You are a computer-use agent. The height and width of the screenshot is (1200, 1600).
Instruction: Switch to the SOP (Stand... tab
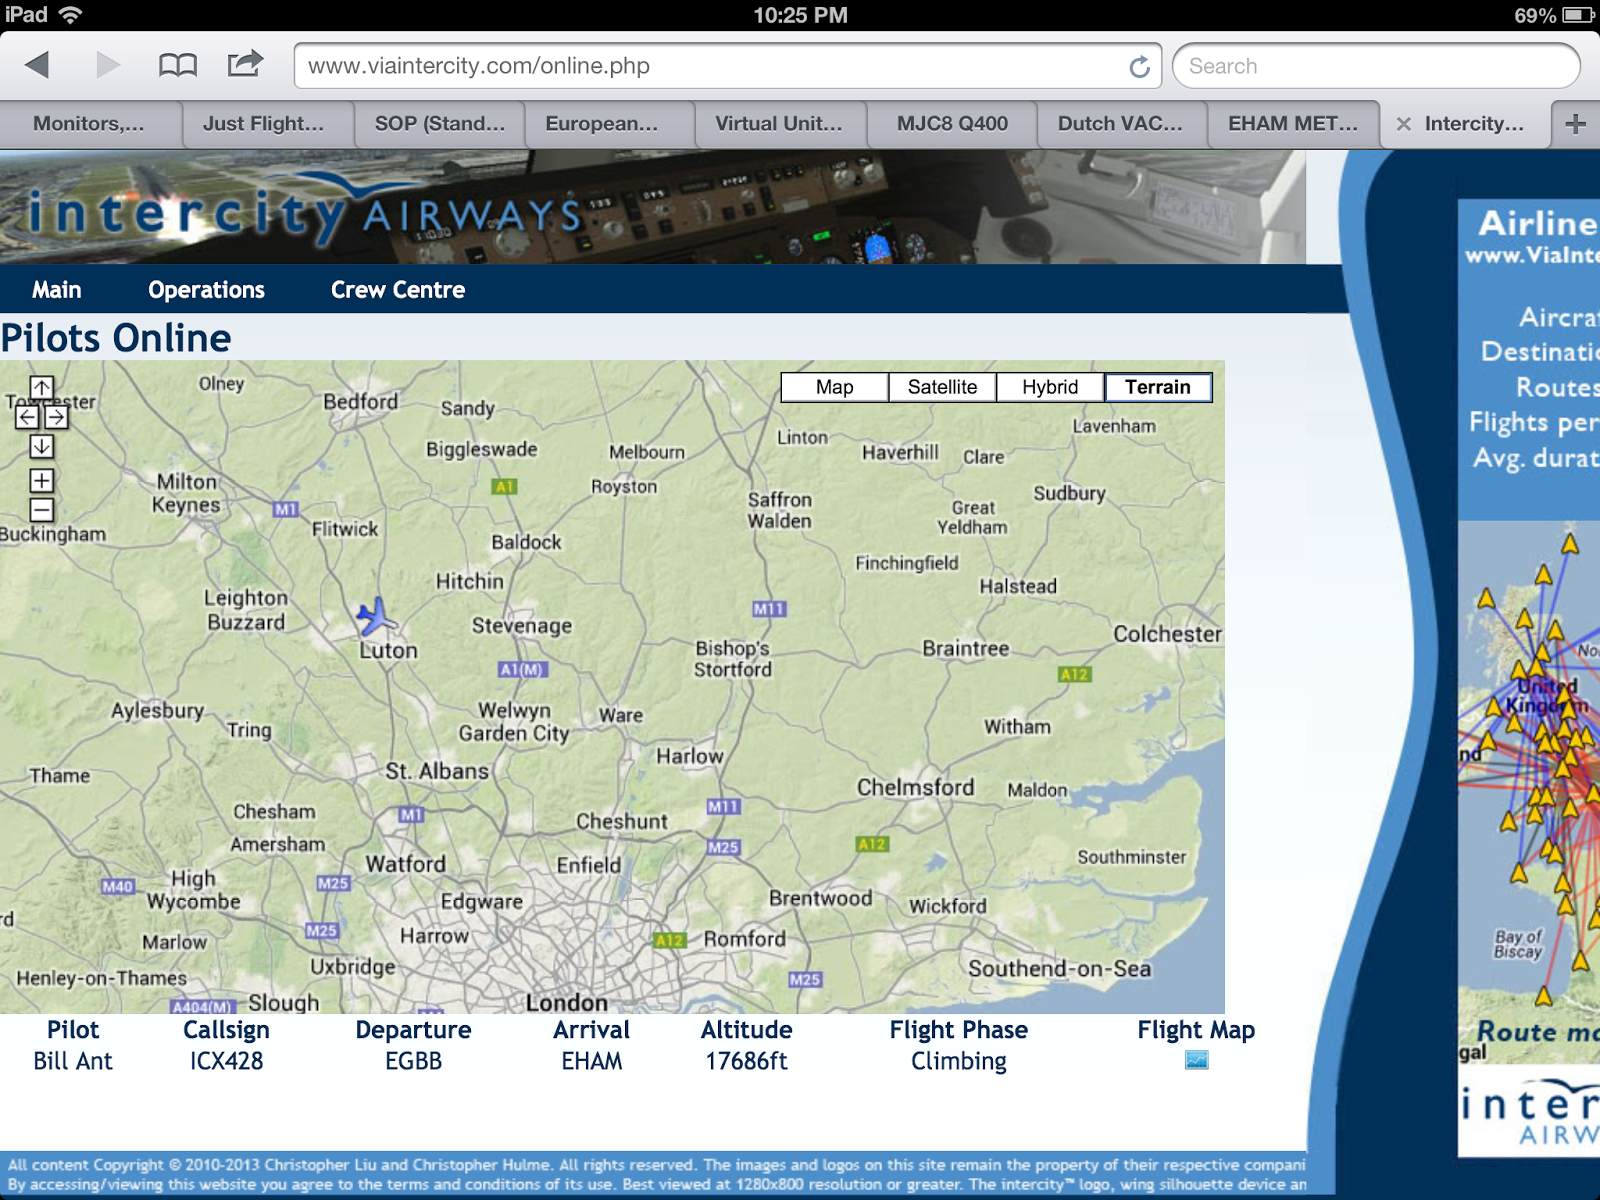point(440,124)
